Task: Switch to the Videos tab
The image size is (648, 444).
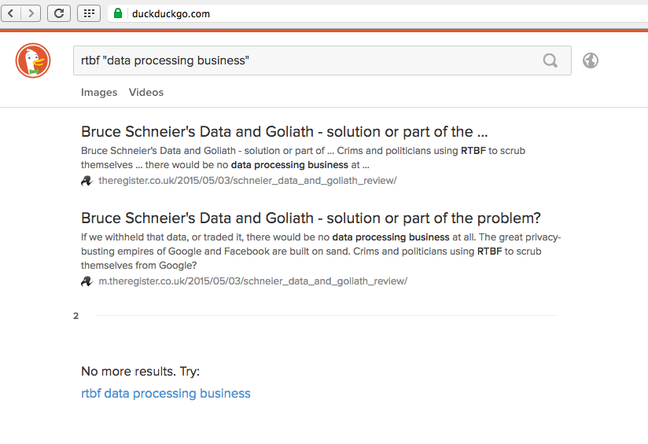Action: coord(146,92)
